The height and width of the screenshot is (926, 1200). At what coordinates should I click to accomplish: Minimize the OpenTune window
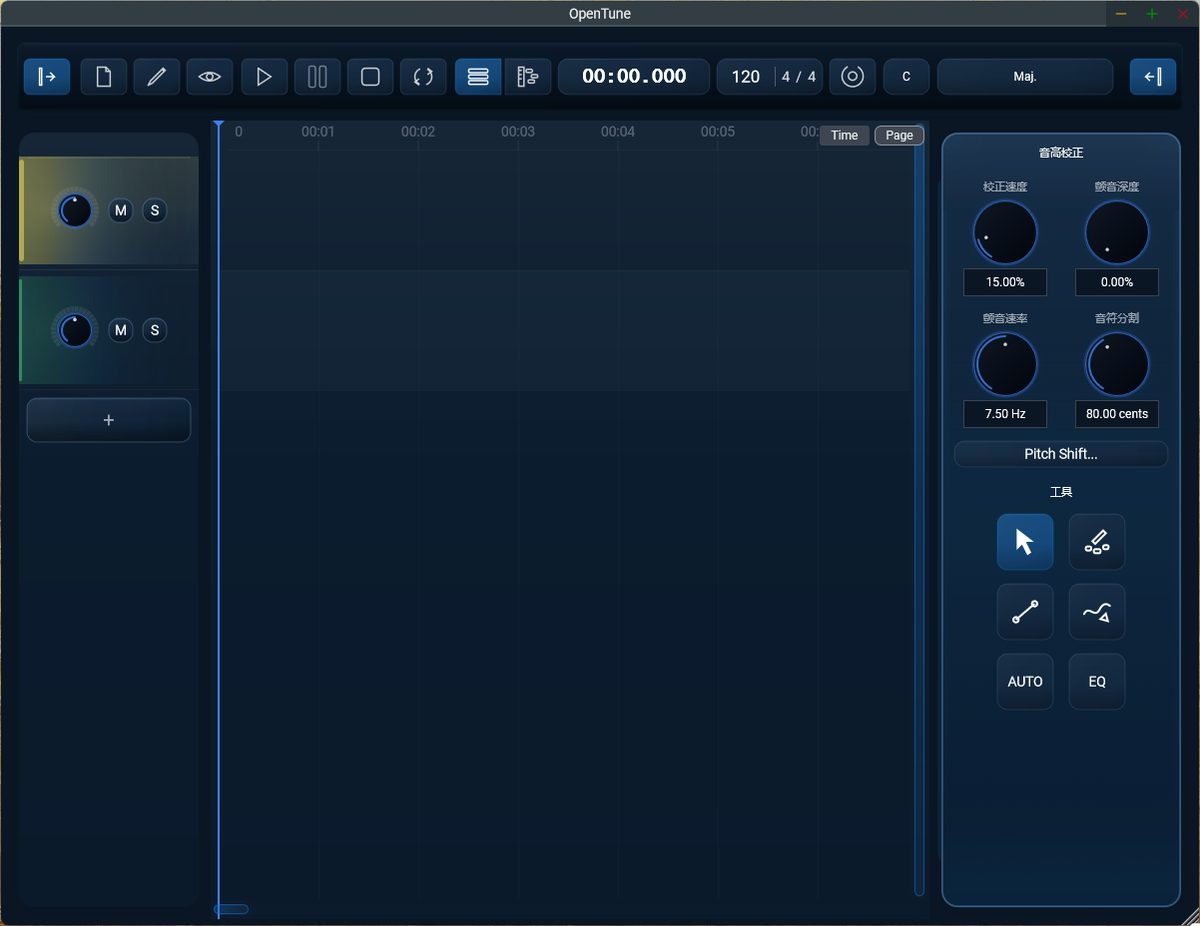pyautogui.click(x=1121, y=14)
